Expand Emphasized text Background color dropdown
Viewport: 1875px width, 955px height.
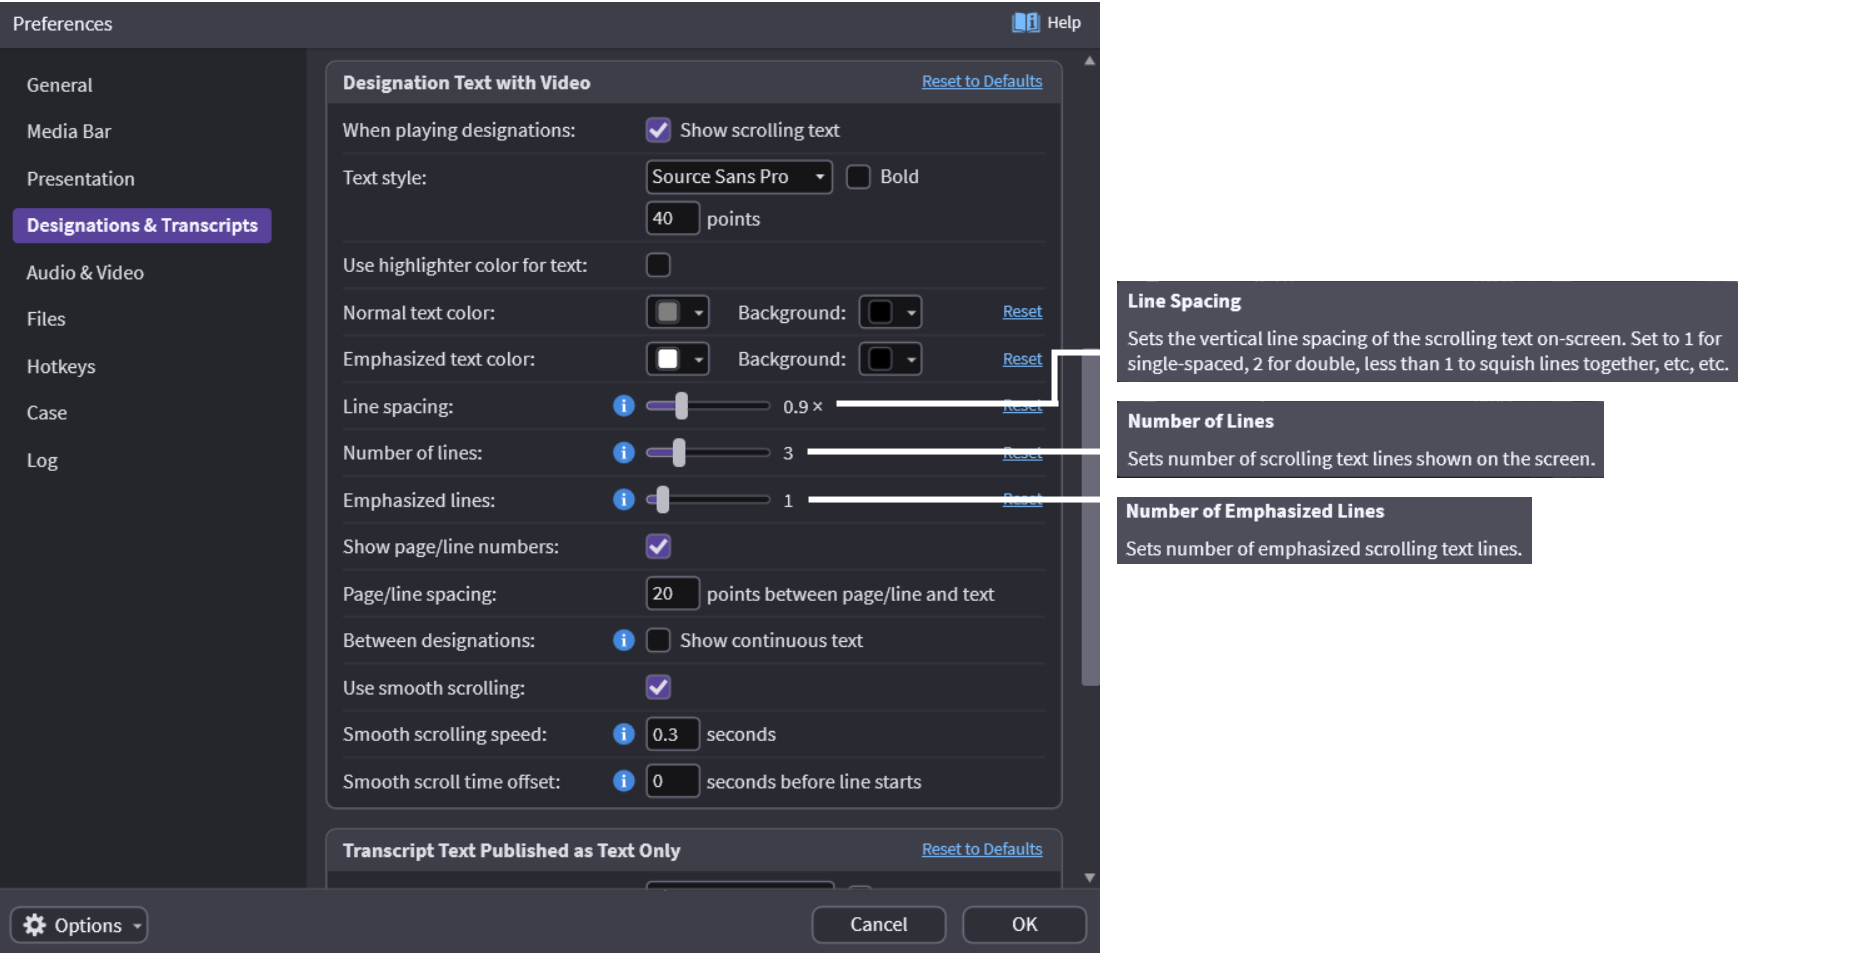click(890, 359)
